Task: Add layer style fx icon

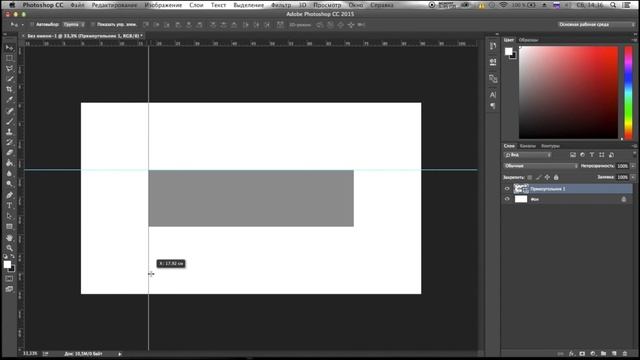Action: 571,353
